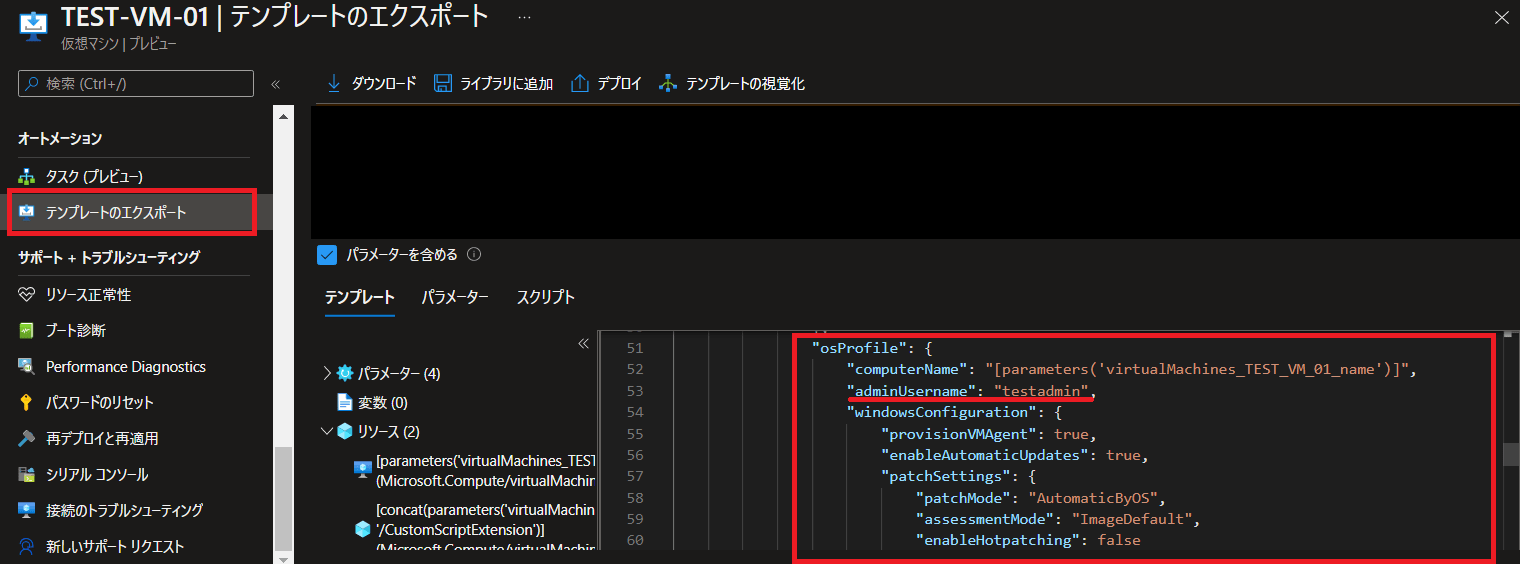The width and height of the screenshot is (1520, 564).
Task: Click the タスク (プレビュー) sidebar icon
Action: (x=27, y=177)
